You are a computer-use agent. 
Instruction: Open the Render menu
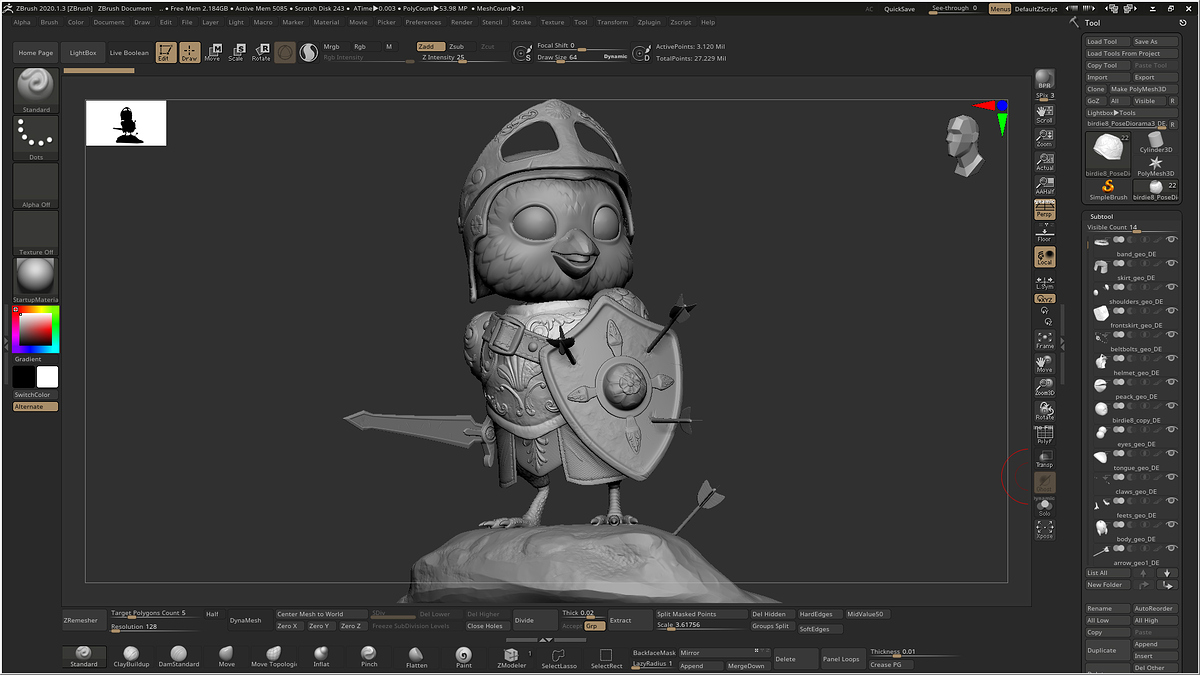click(x=461, y=22)
